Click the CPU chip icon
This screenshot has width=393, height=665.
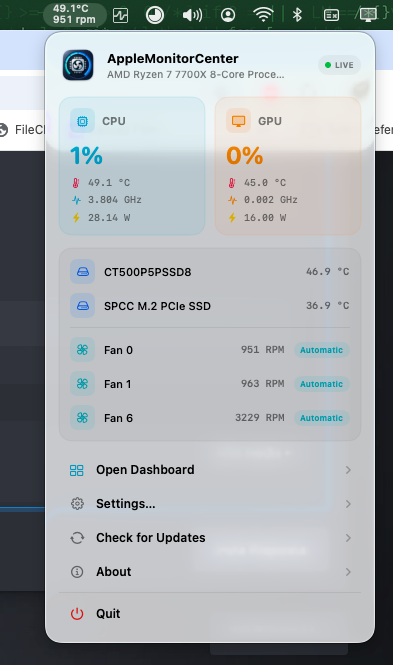(x=82, y=121)
